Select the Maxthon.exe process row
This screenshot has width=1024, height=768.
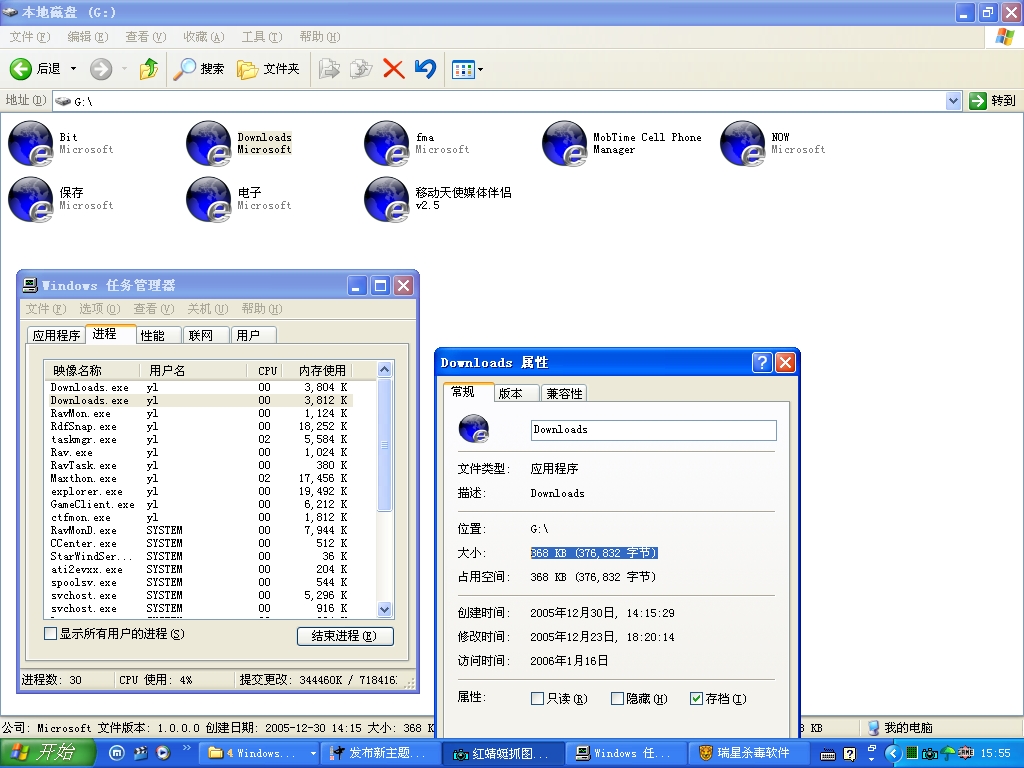coord(199,478)
